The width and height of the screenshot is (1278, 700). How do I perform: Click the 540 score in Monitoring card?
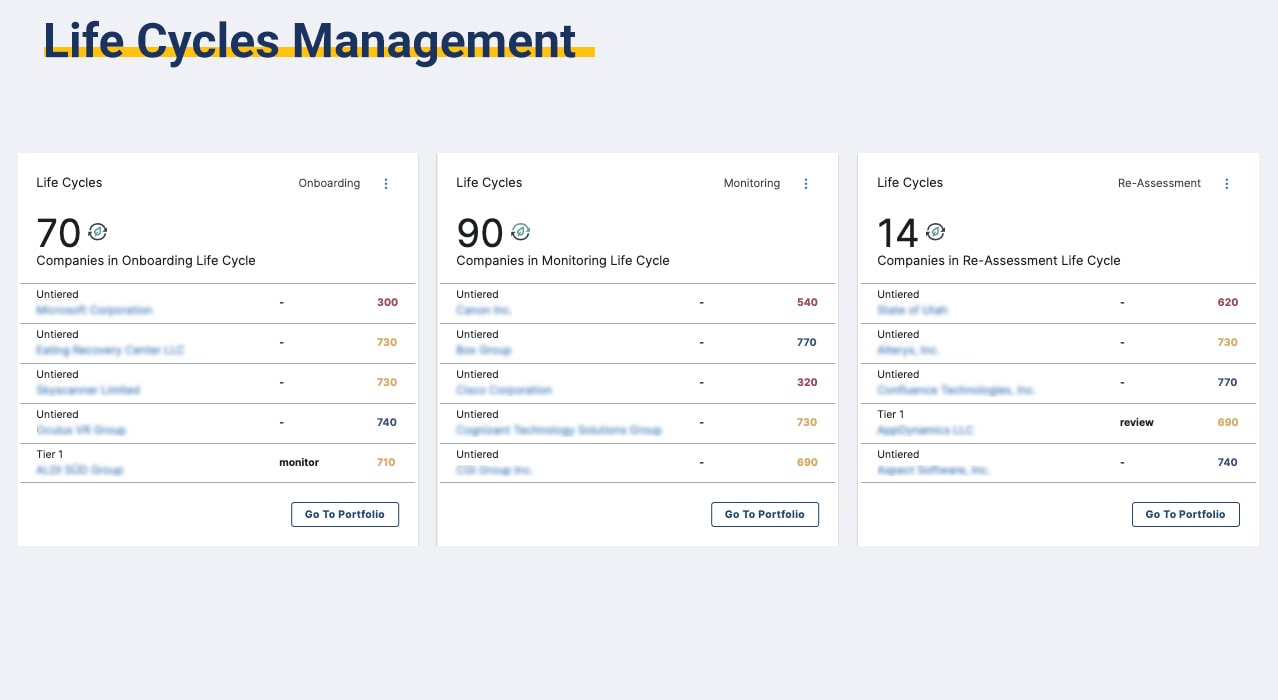pos(807,302)
